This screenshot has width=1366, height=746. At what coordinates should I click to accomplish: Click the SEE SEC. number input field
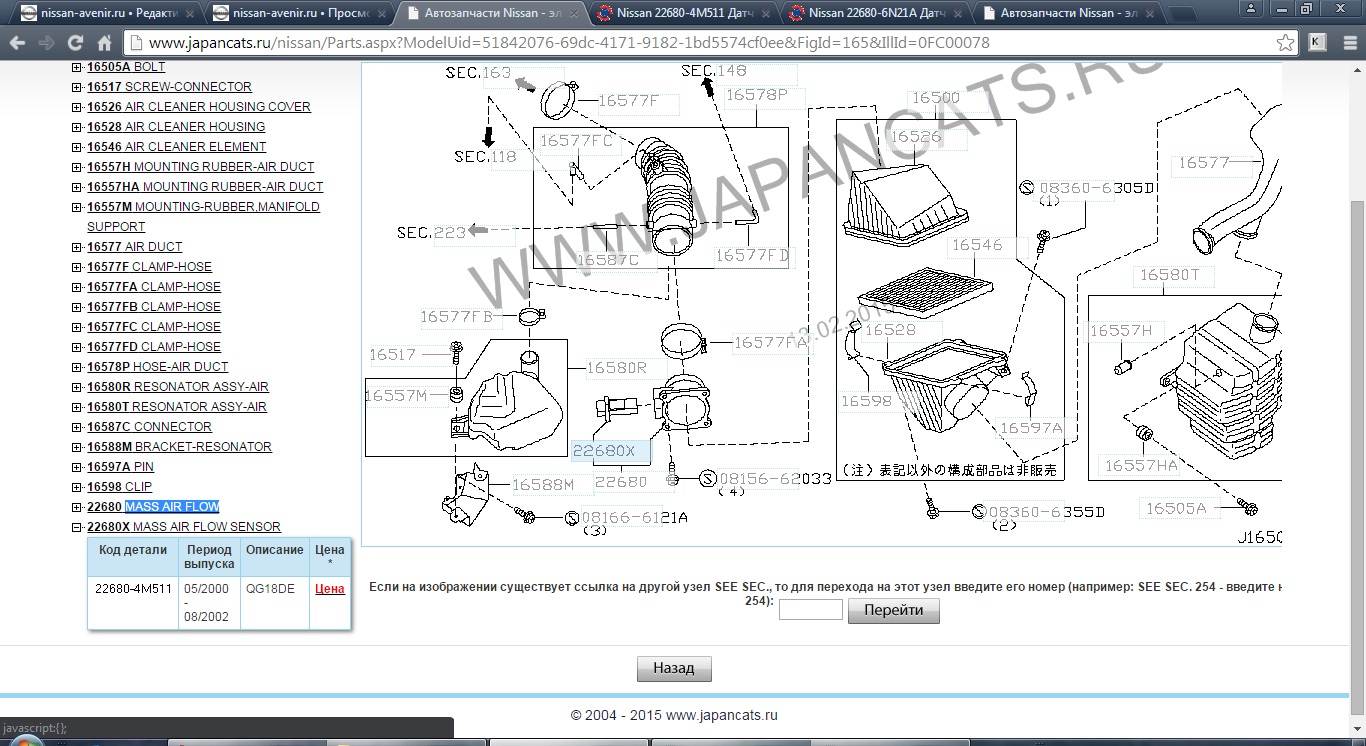coord(810,610)
